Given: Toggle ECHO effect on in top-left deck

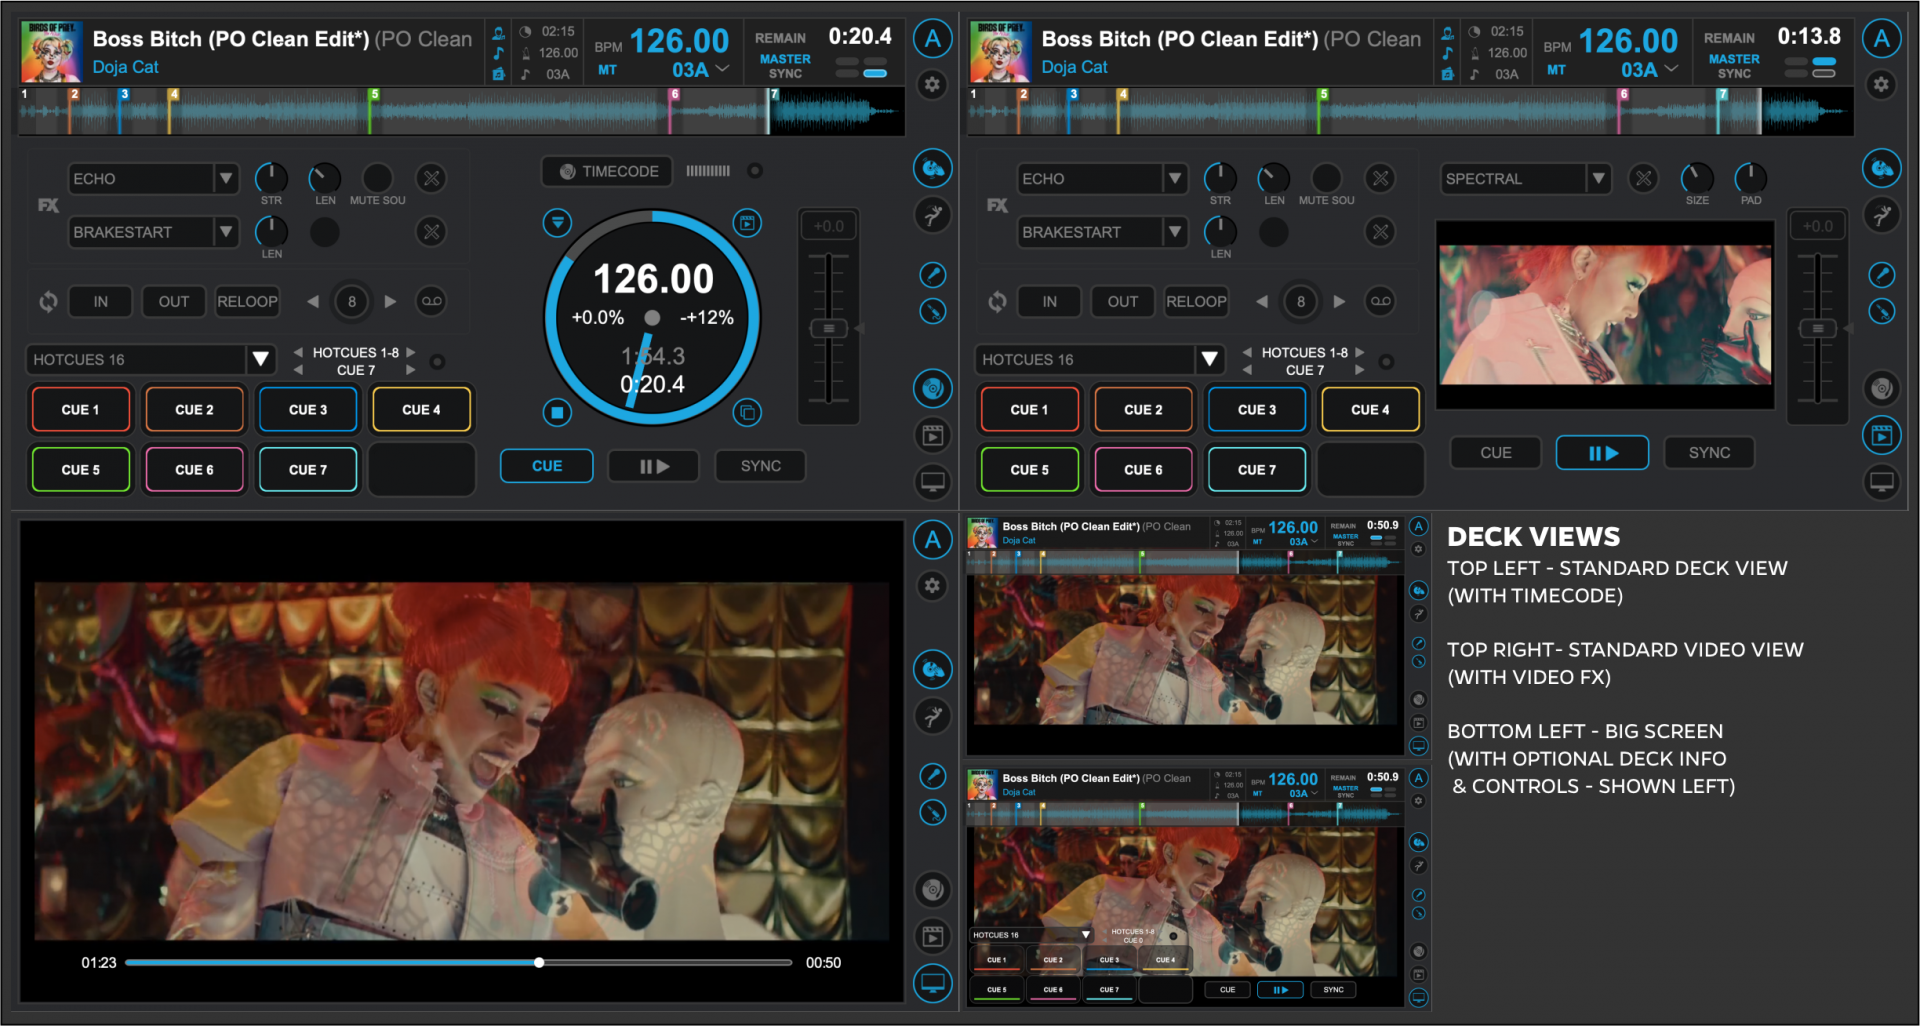Looking at the screenshot, I should (431, 179).
